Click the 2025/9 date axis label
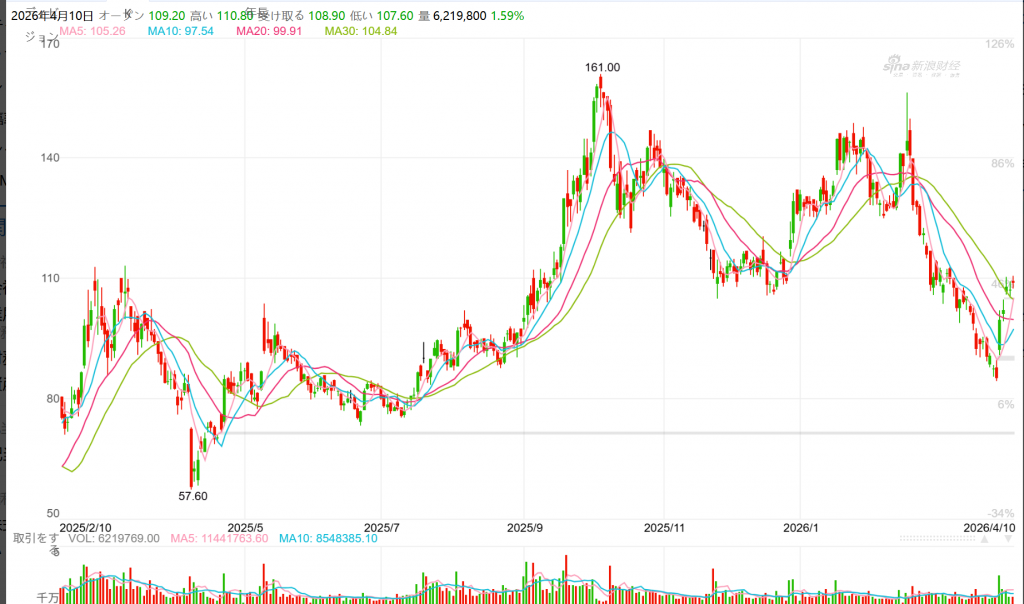This screenshot has height=604, width=1024. tap(525, 526)
